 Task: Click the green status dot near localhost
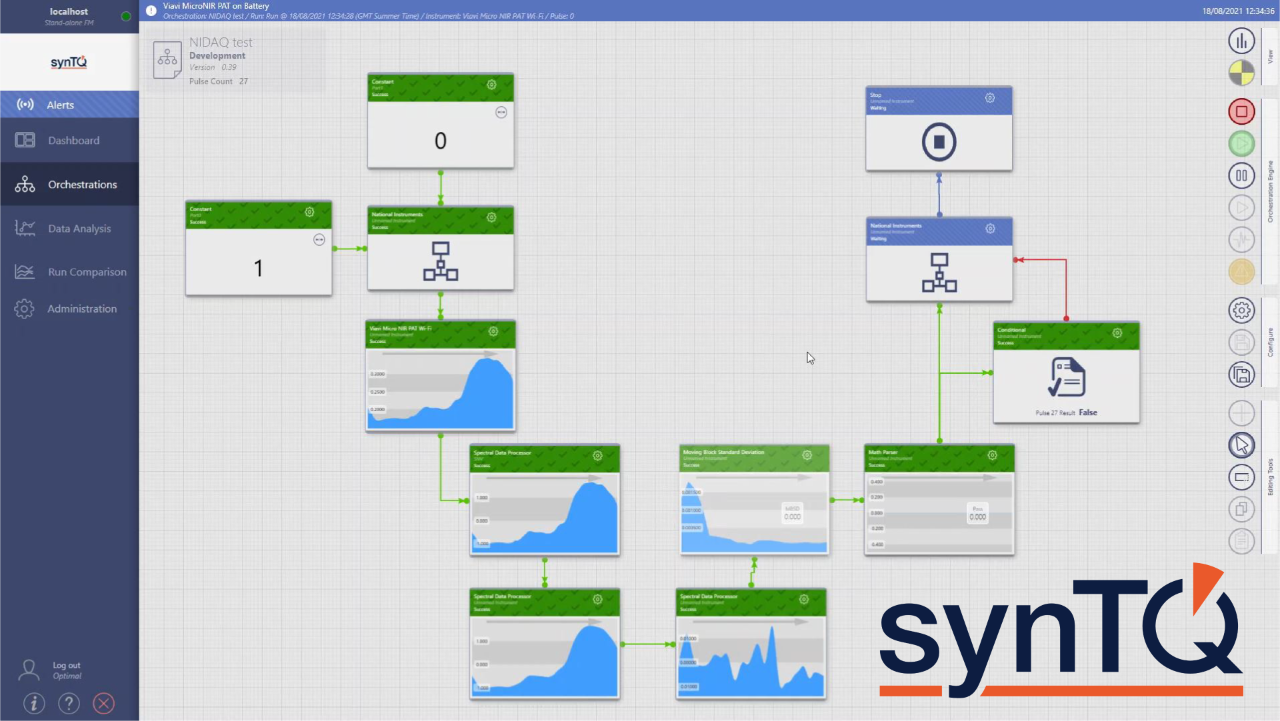pos(125,16)
